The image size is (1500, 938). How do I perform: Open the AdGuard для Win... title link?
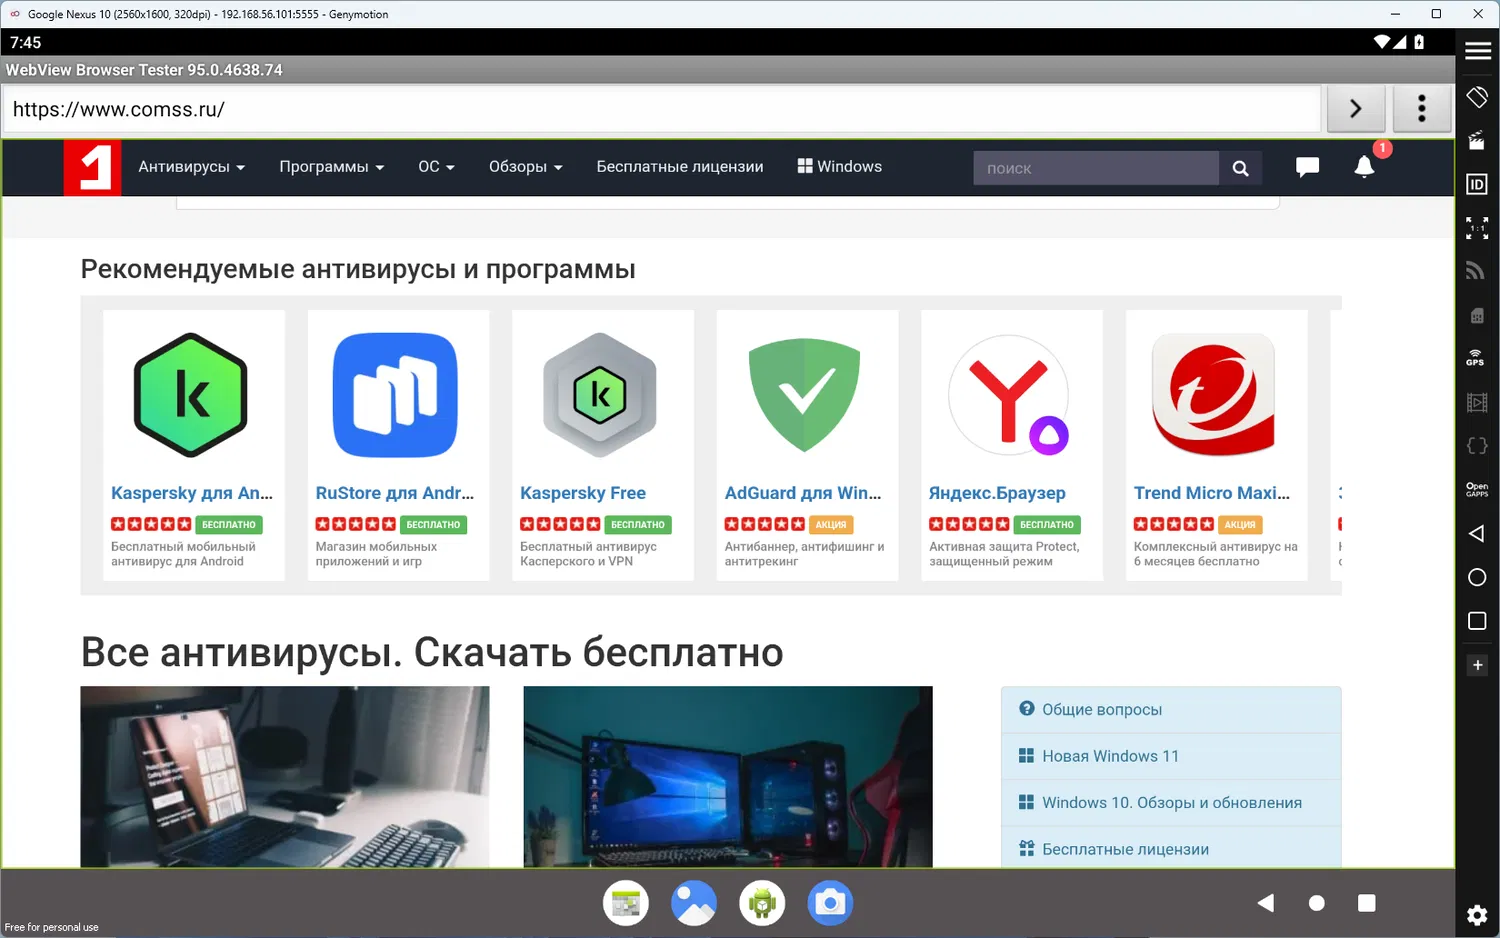pos(803,493)
